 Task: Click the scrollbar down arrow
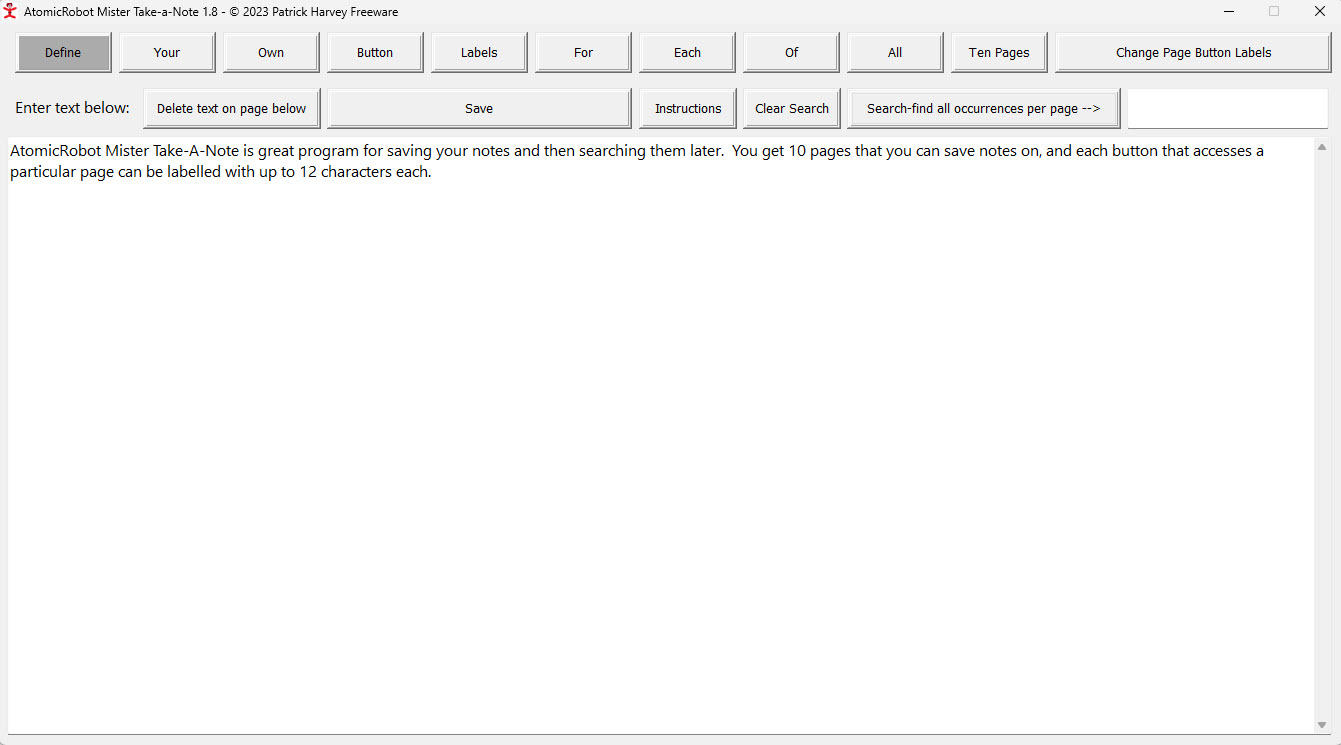[1322, 724]
